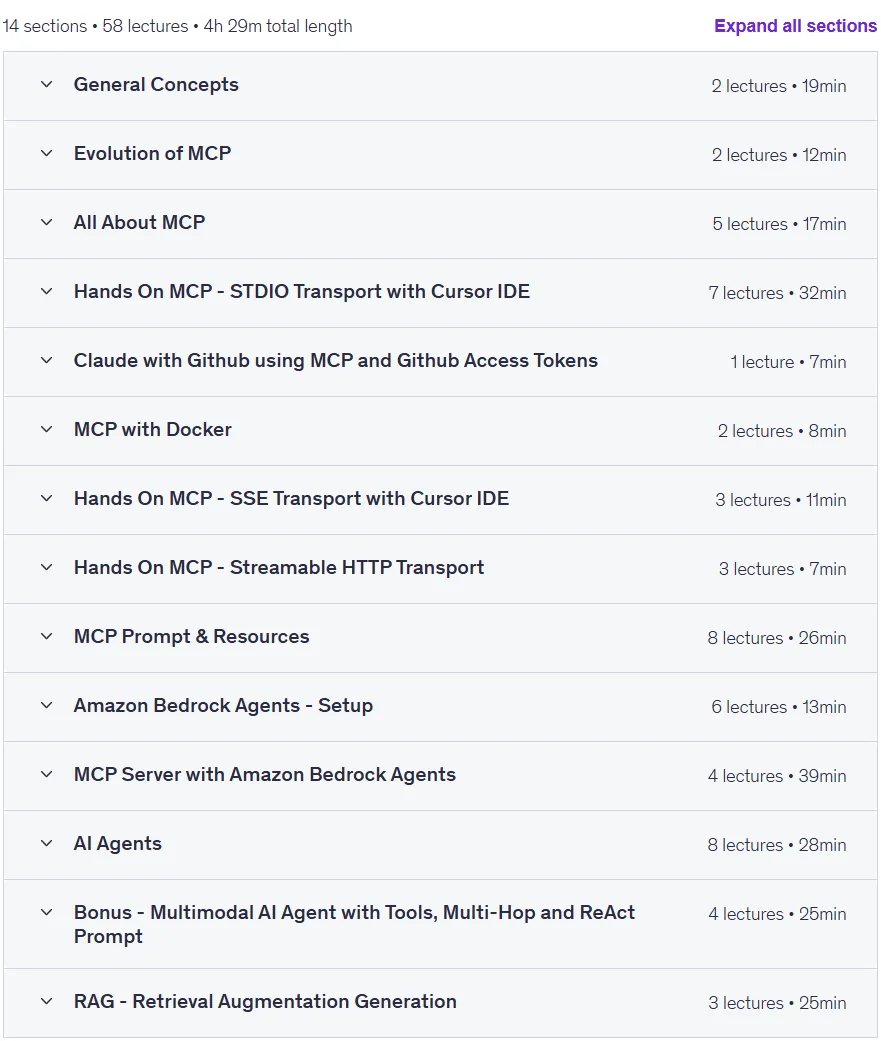This screenshot has width=881, height=1041.
Task: Click the Hands On MCP SSE Transport title
Action: point(291,499)
